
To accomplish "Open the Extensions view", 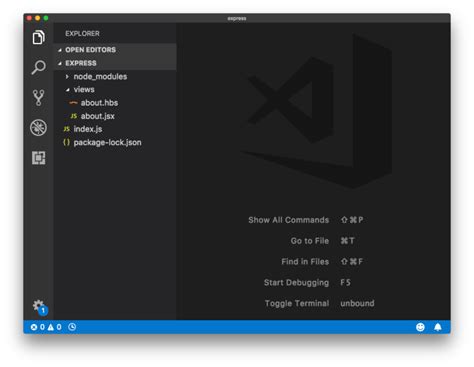I will click(x=39, y=158).
